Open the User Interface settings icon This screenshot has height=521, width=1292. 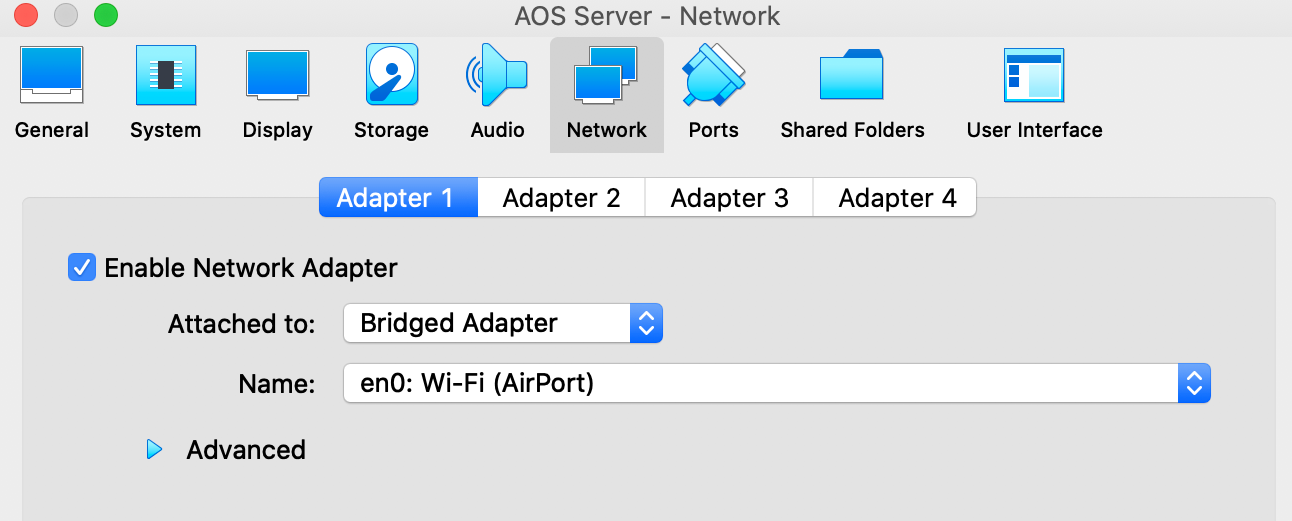coord(1034,77)
